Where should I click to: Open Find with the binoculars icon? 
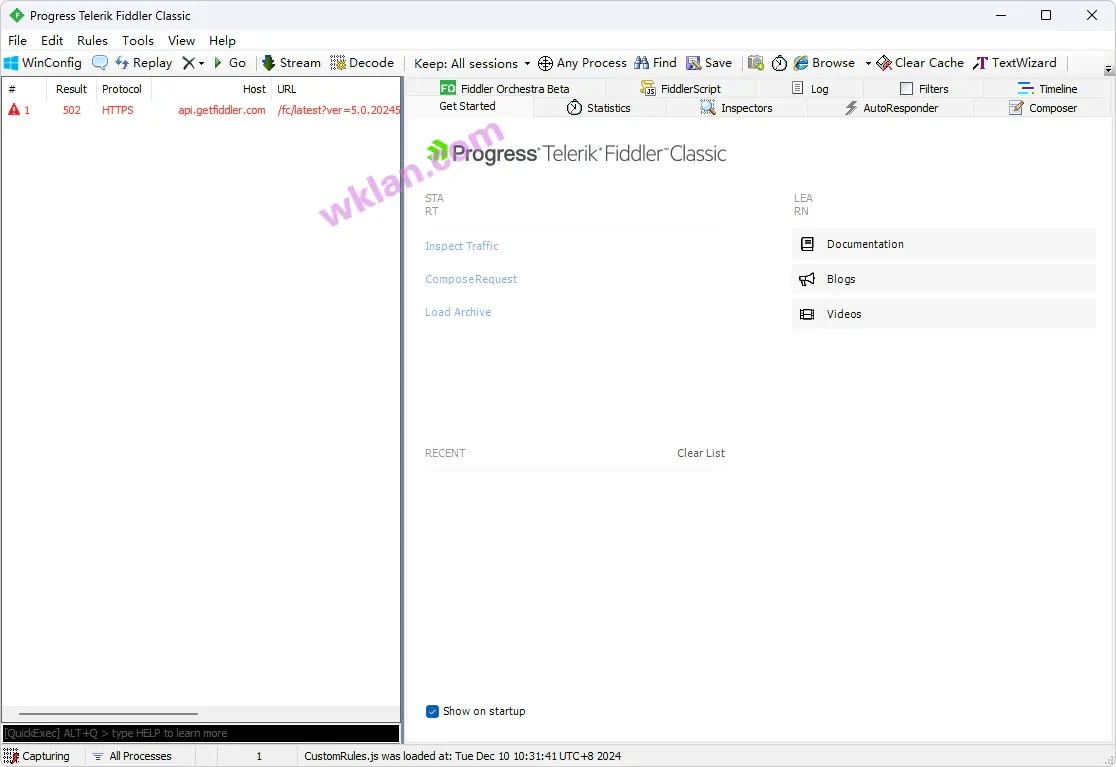click(655, 63)
